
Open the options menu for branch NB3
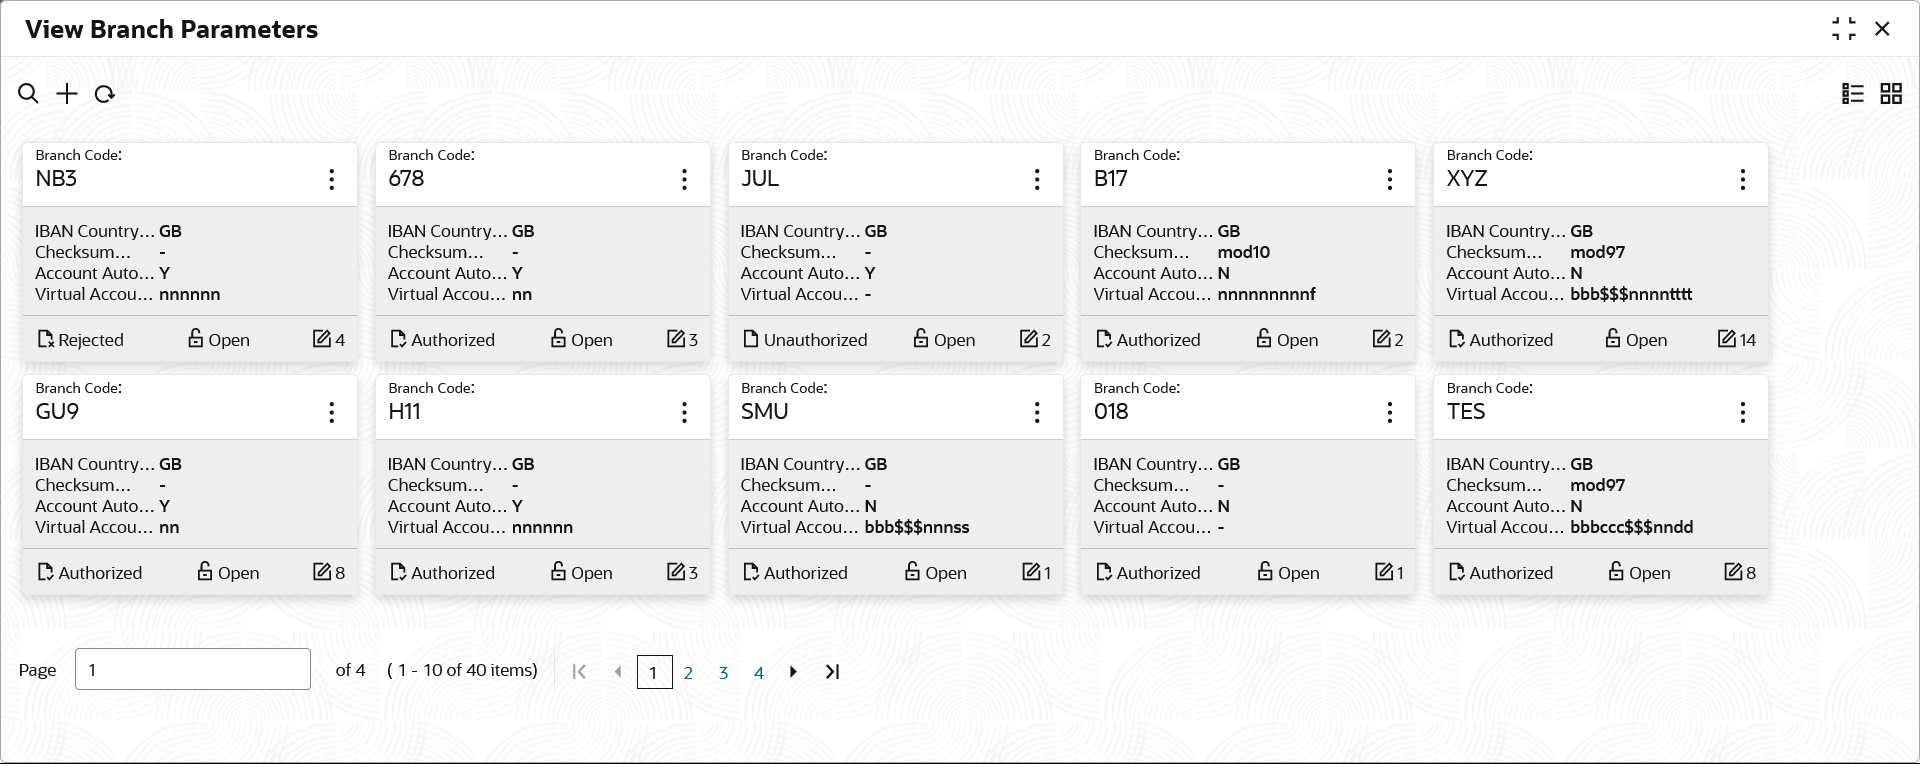tap(332, 179)
